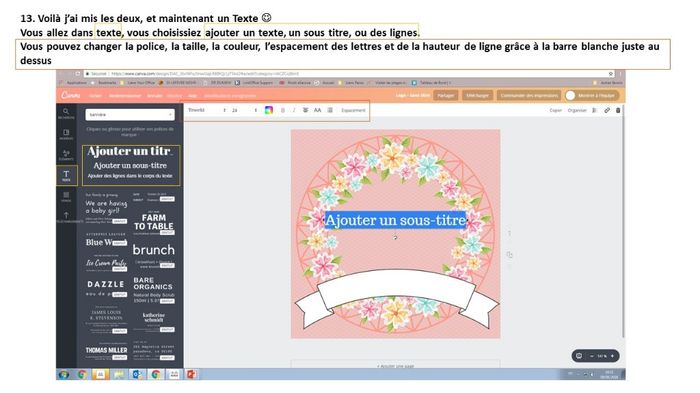Open the search tab in Canva sidebar
The height and width of the screenshot is (393, 700).
(x=66, y=113)
